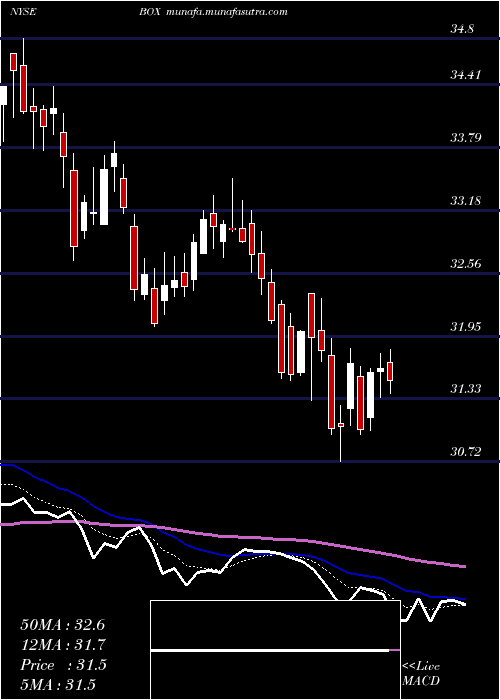Click the BOX munafa.munafasutra.com title text
Image resolution: width=500 pixels, height=700 pixels.
click(213, 12)
